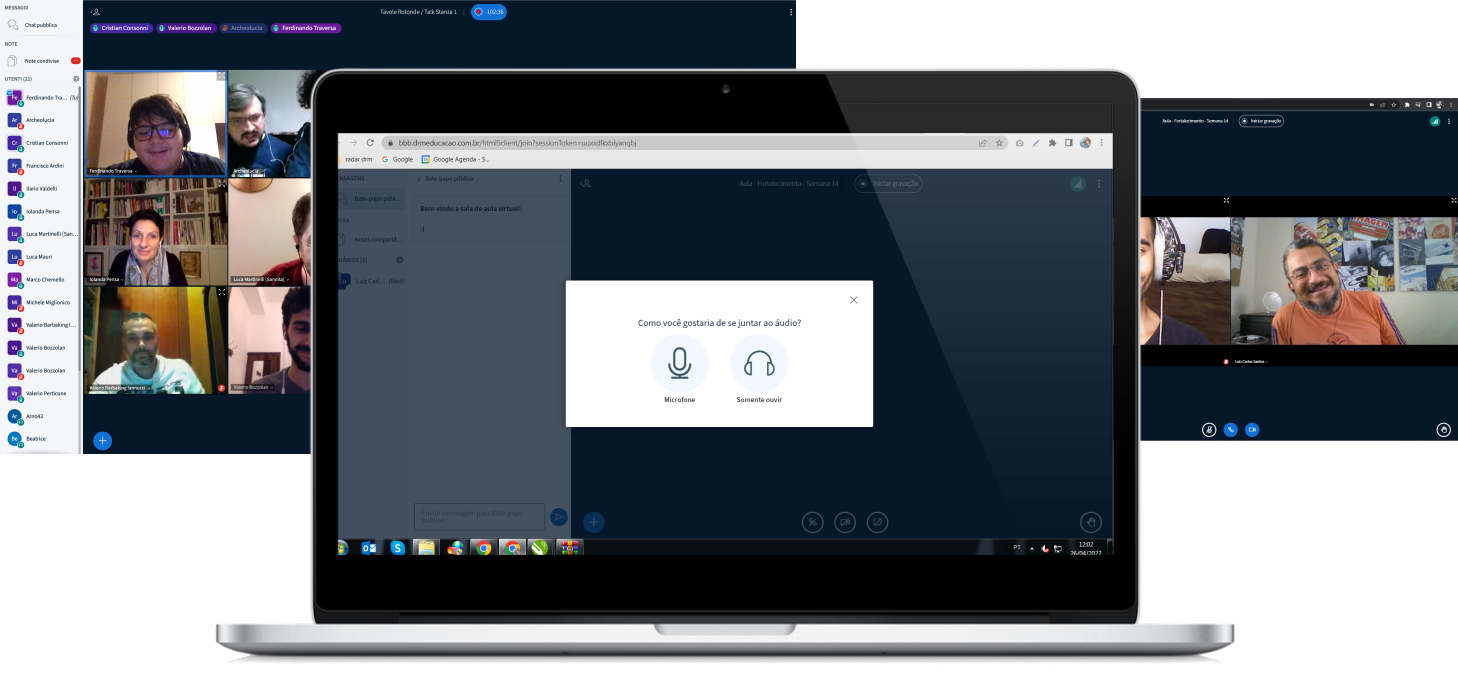Screen dimensions: 1458x687
Task: Click Iolanda Pensa's webcam thumbnail
Action: coord(156,232)
